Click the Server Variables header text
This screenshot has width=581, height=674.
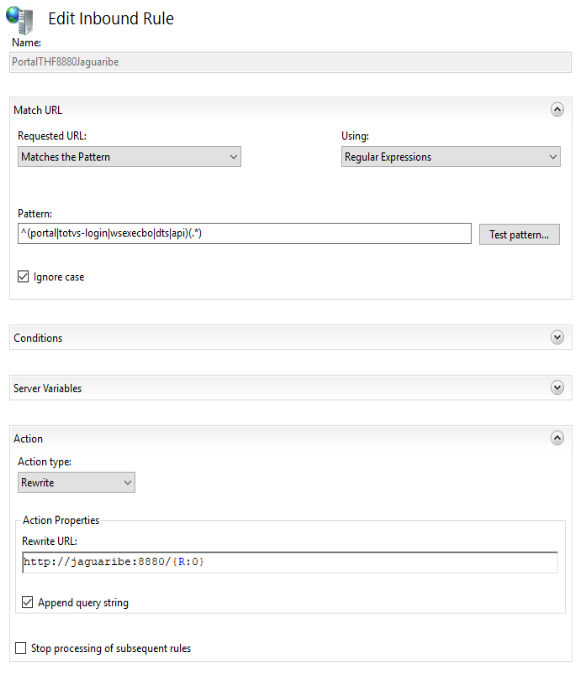(x=47, y=389)
